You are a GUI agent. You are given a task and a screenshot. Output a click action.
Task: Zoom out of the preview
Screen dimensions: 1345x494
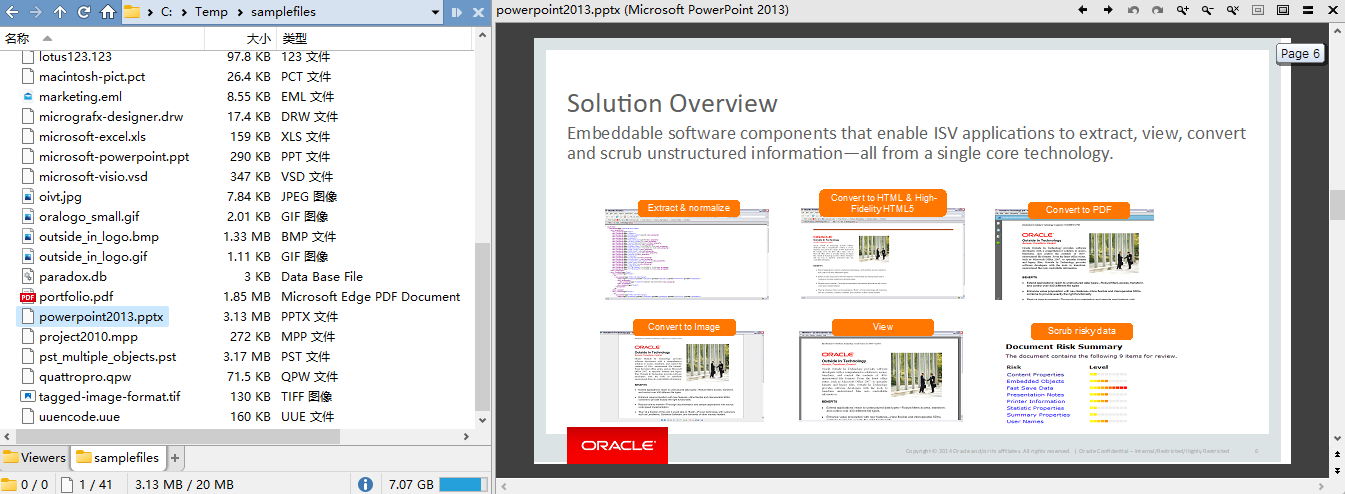(1208, 10)
